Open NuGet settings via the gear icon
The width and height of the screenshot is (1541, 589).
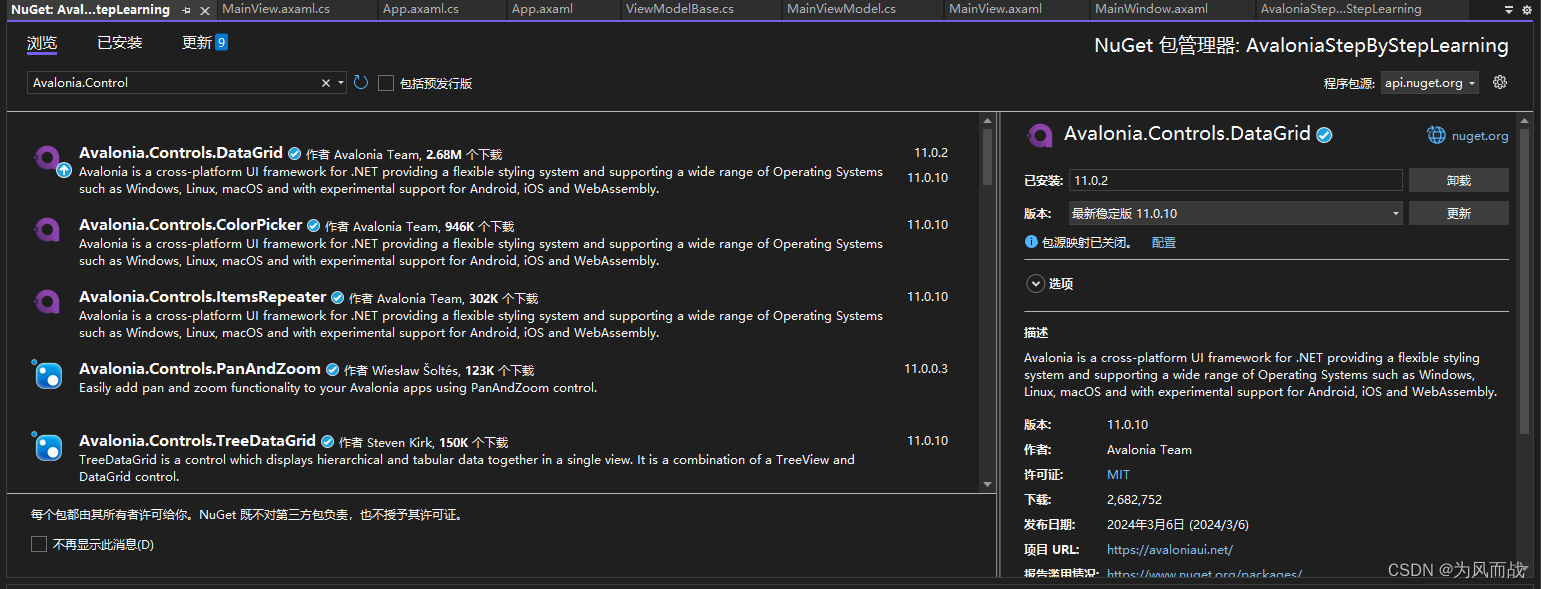pyautogui.click(x=1499, y=82)
